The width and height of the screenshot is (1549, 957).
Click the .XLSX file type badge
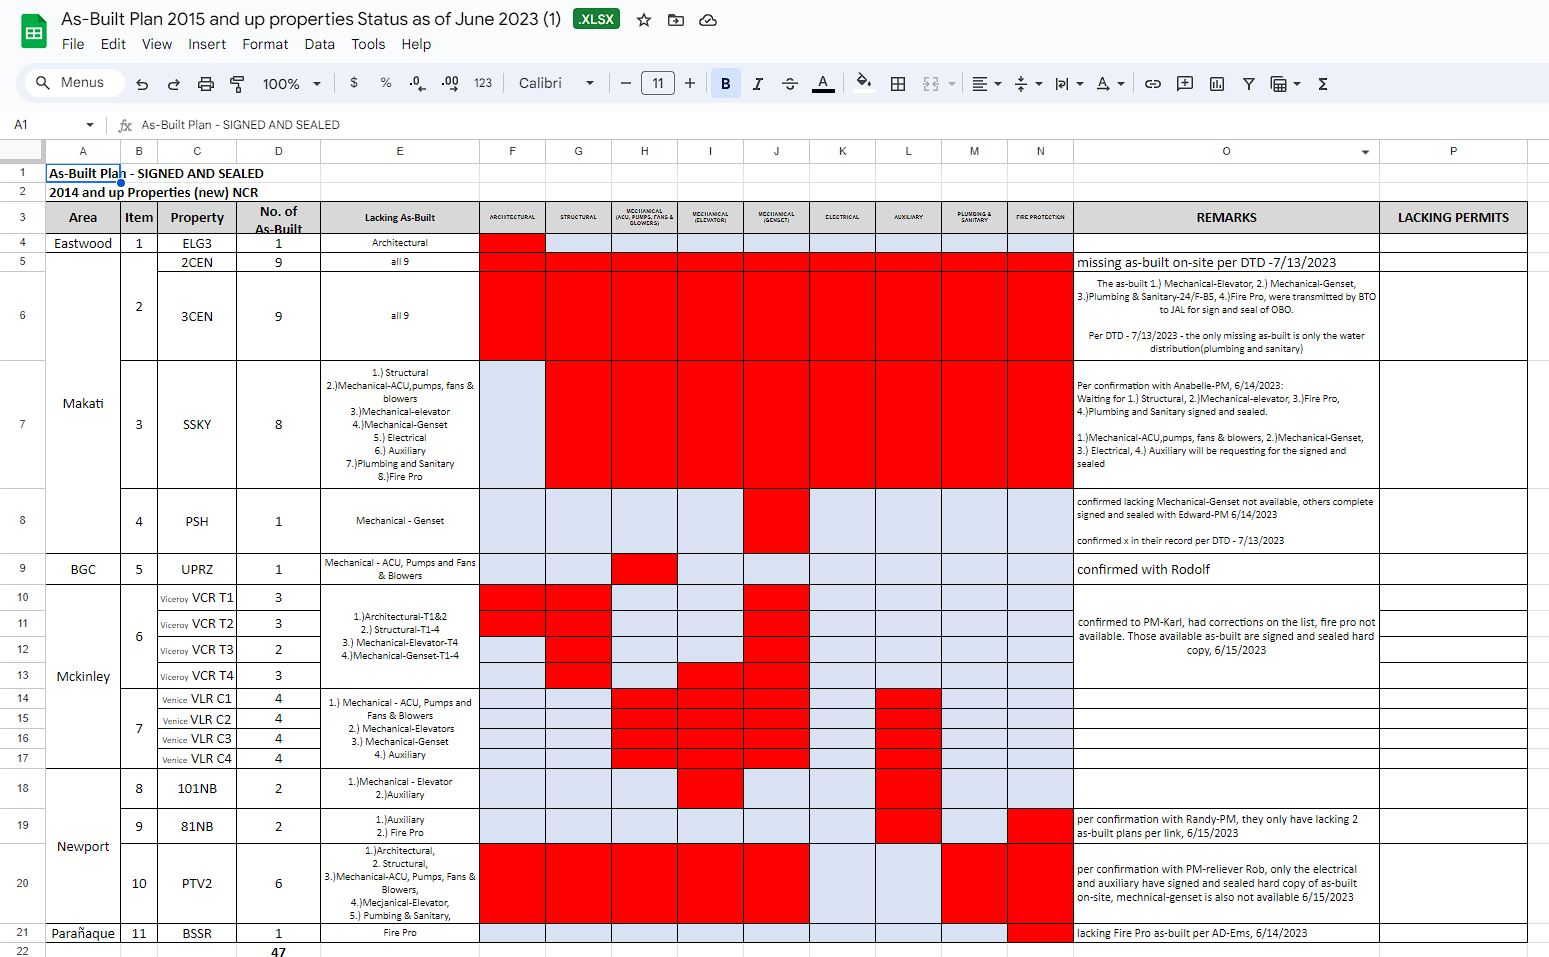click(x=596, y=19)
